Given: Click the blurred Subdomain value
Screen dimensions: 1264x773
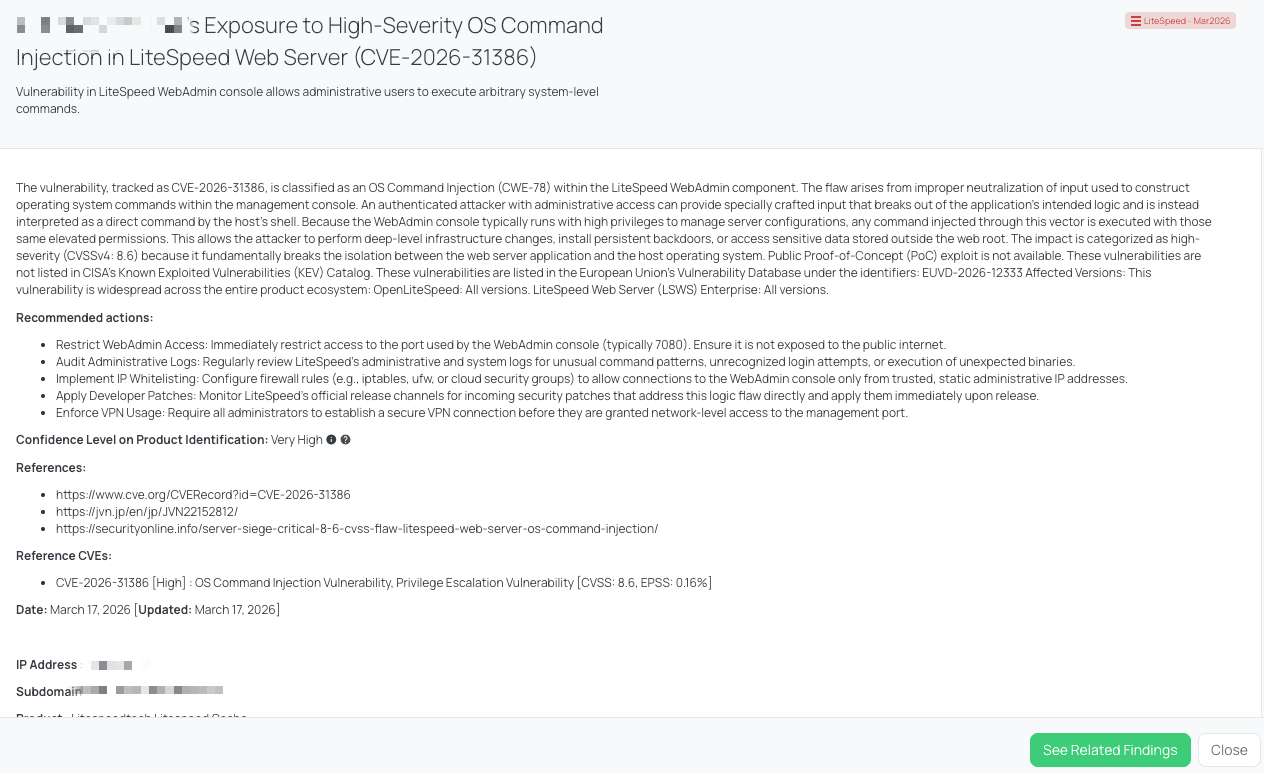Looking at the screenshot, I should pos(152,691).
